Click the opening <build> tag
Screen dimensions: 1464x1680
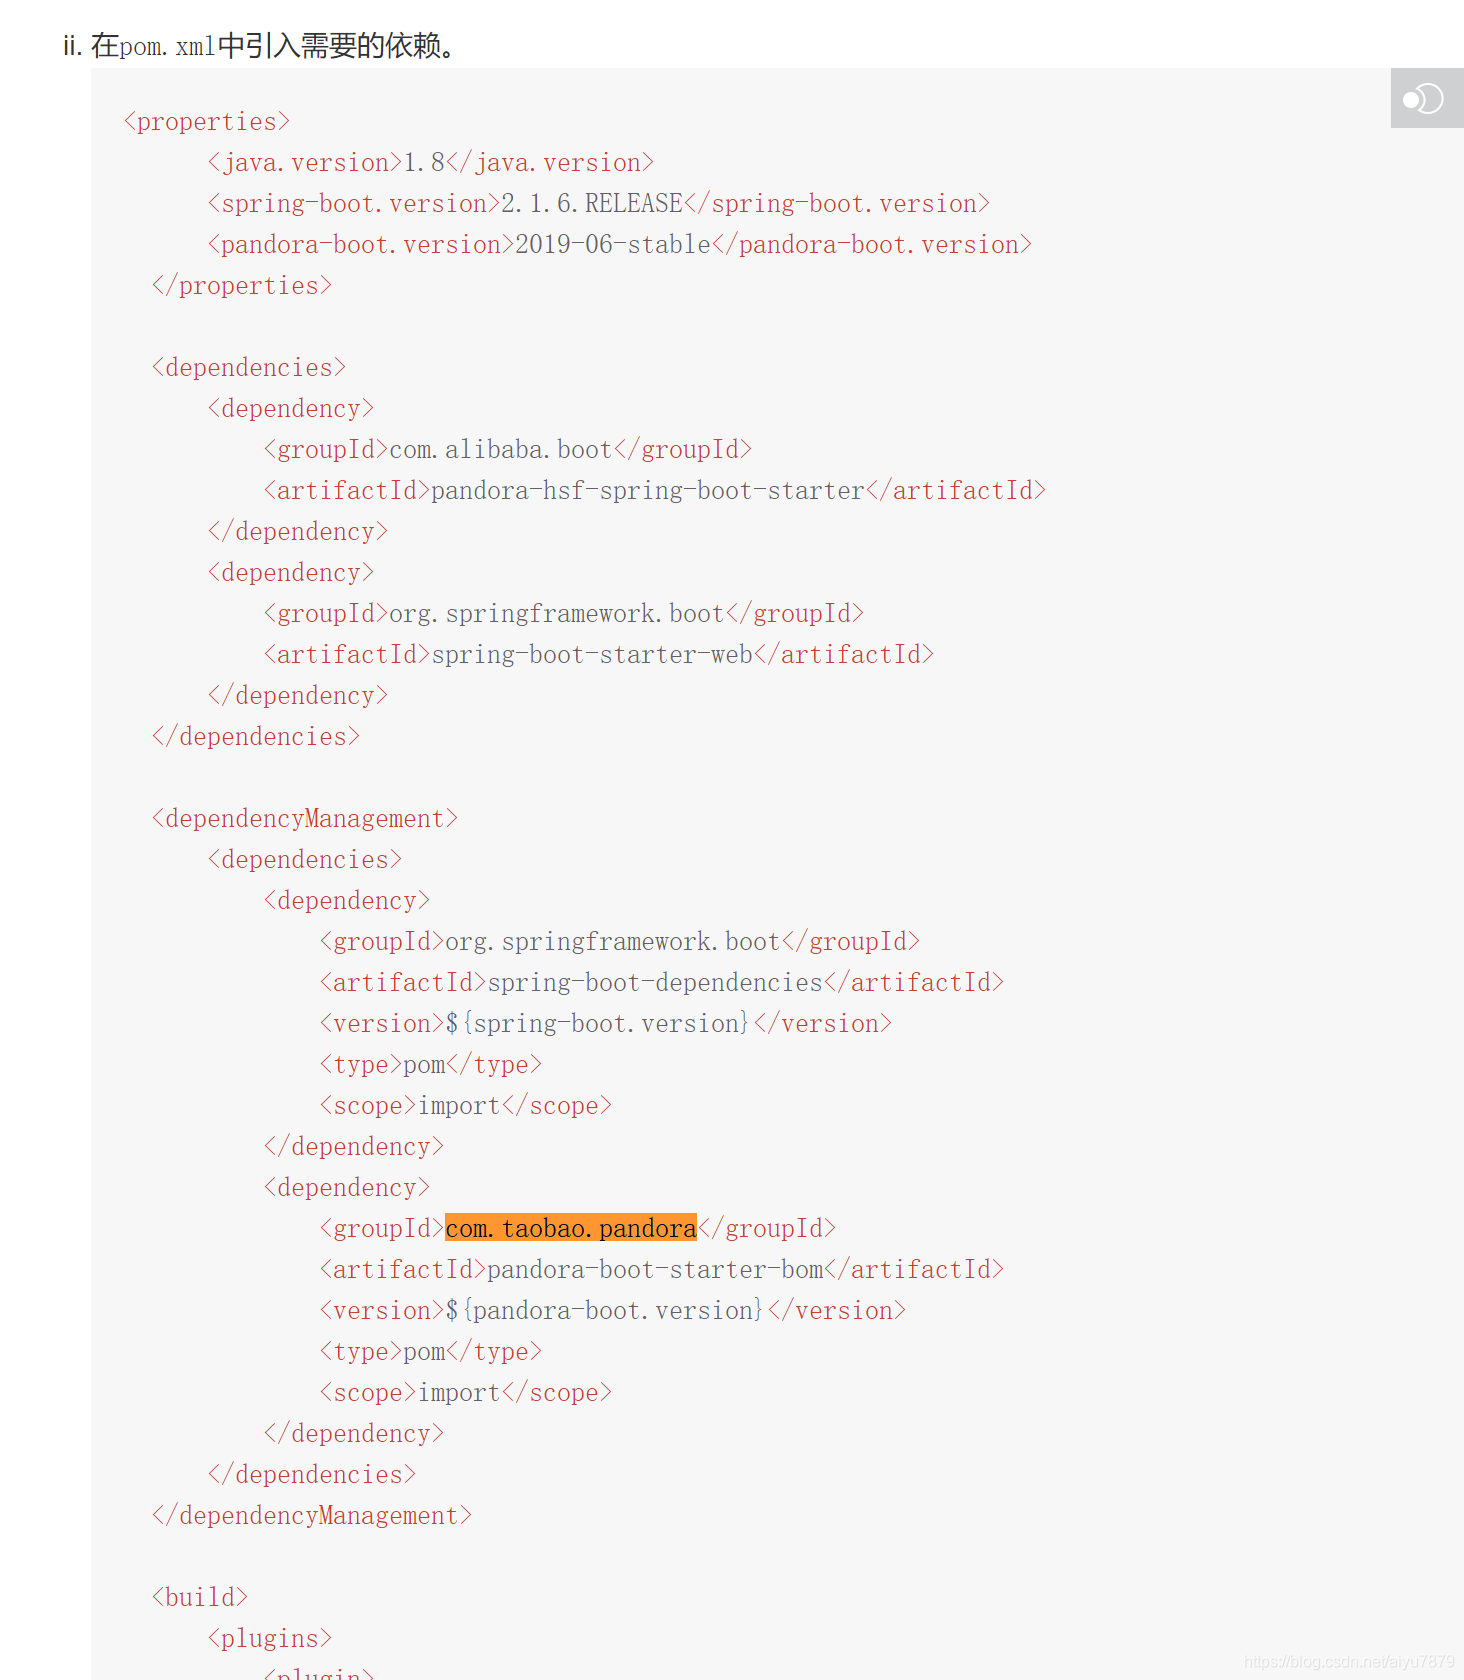[200, 1598]
